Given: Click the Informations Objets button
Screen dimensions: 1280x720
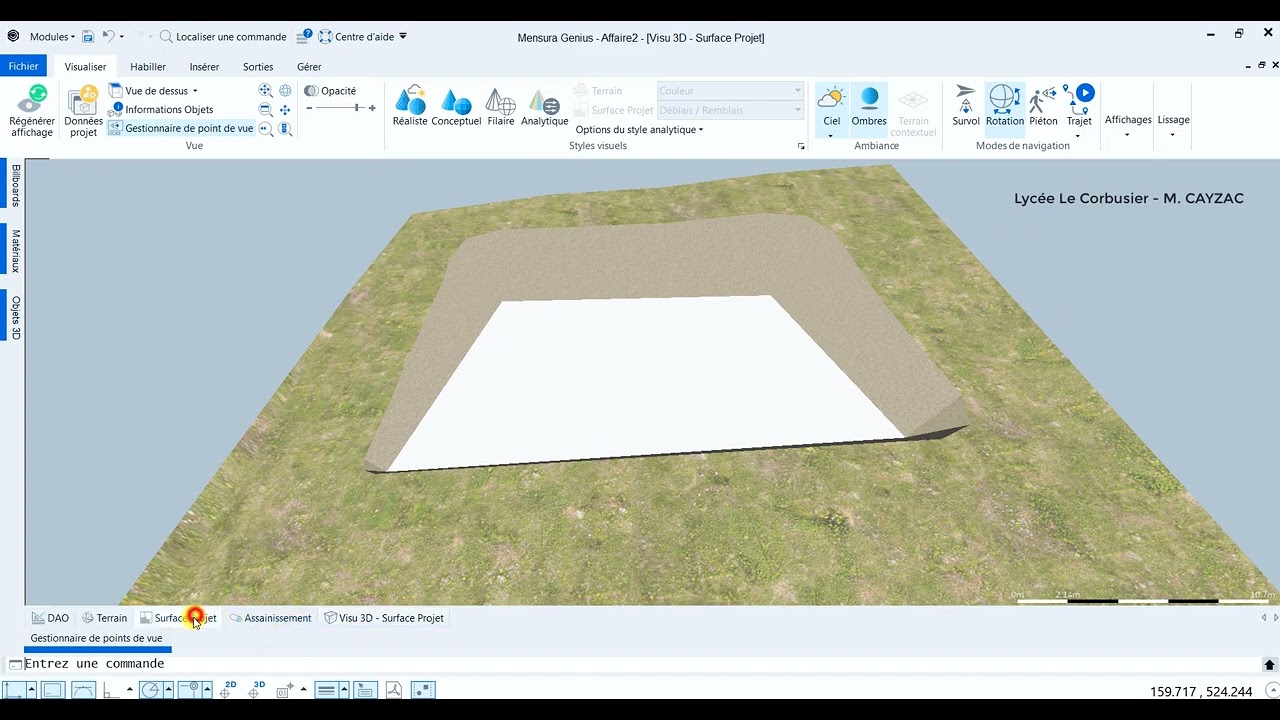Looking at the screenshot, I should 162,110.
